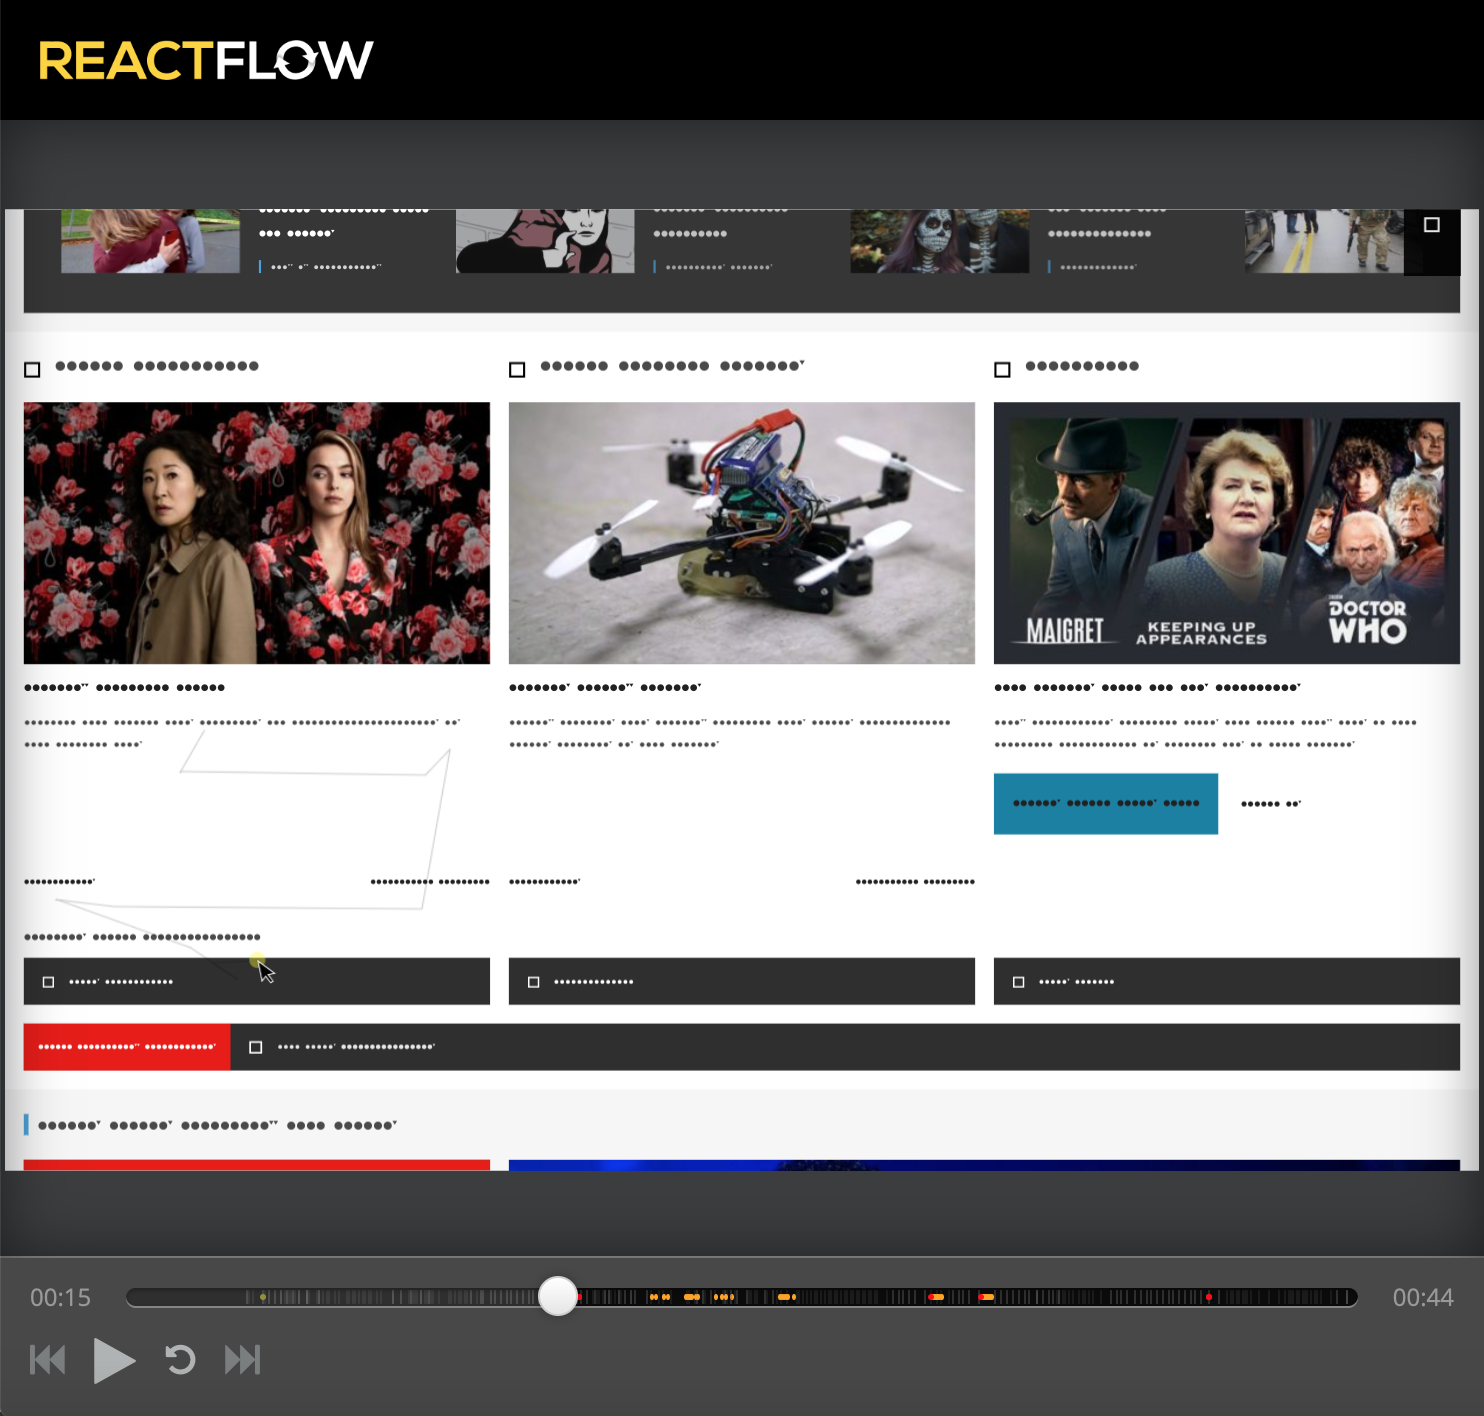Image resolution: width=1484 pixels, height=1416 pixels.
Task: Click the masked headline beneath the floral image
Action: pos(124,687)
